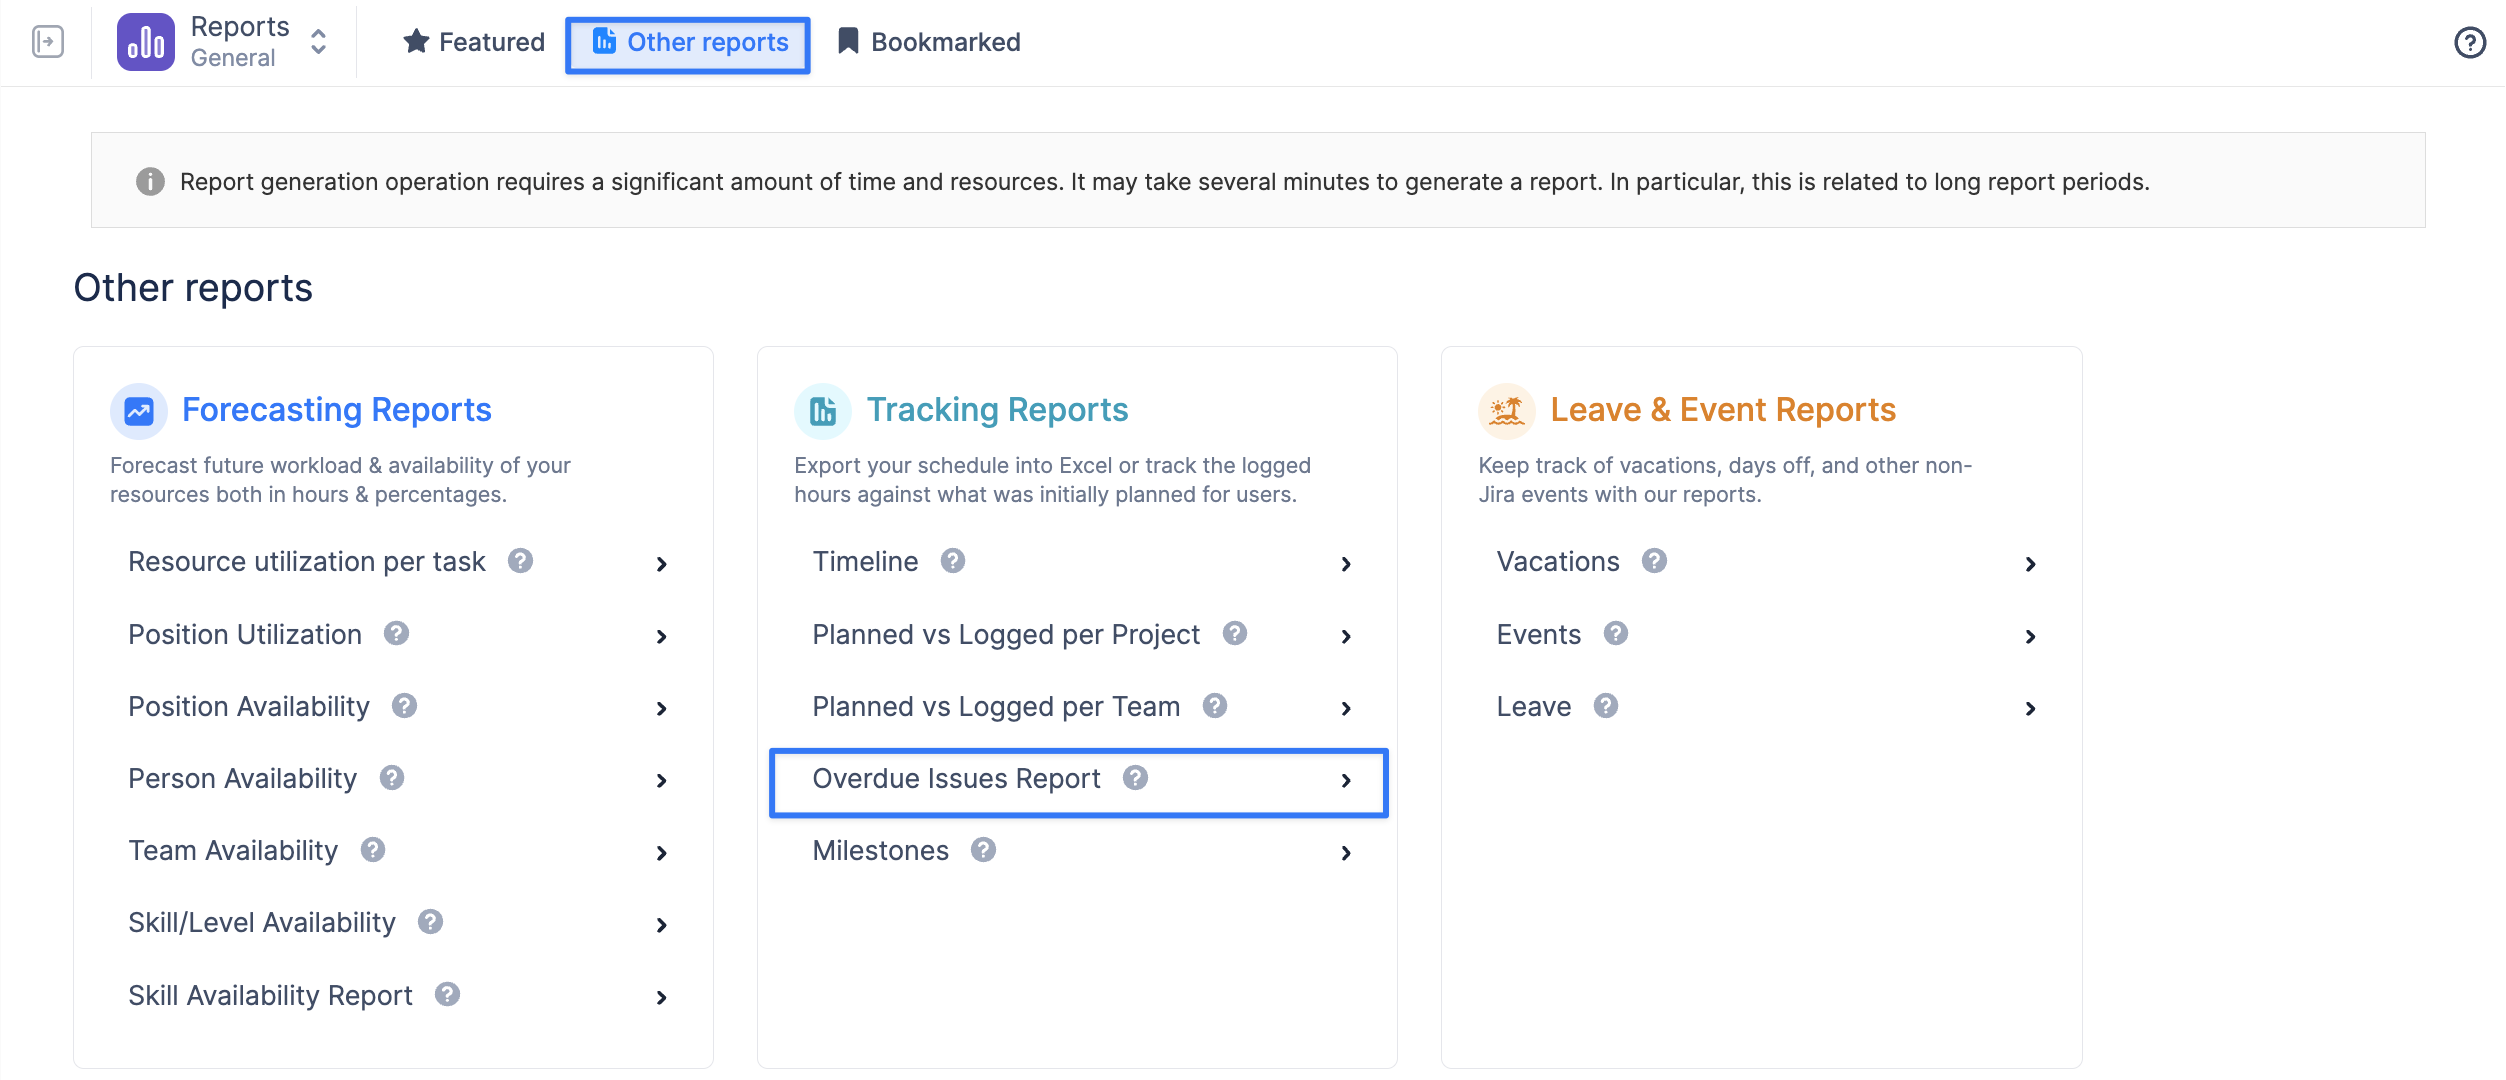Viewport: 2506px width, 1080px height.
Task: Switch to the Bookmarked tab
Action: pyautogui.click(x=929, y=42)
